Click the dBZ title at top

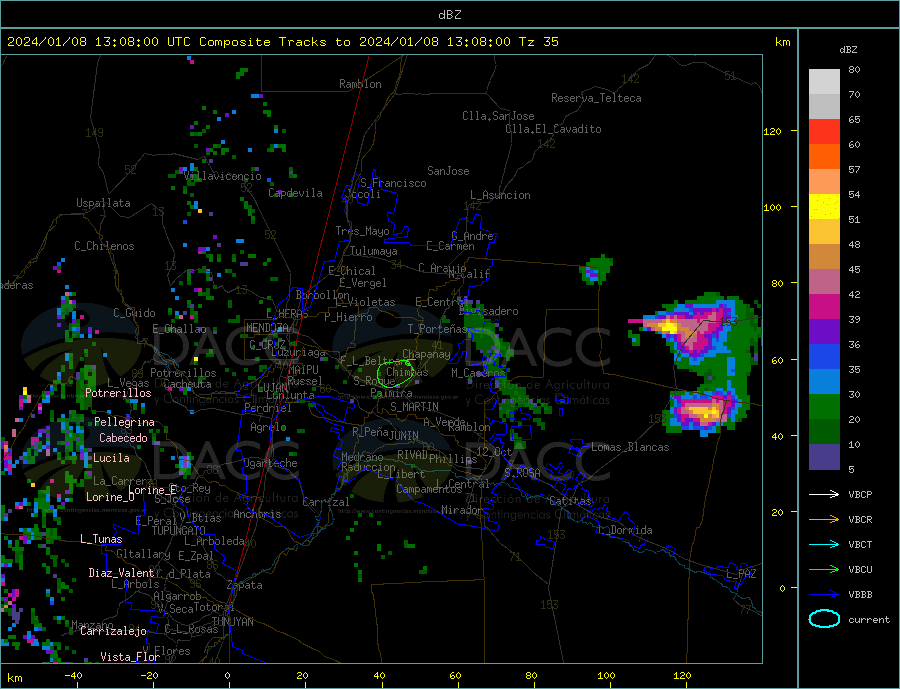[449, 15]
